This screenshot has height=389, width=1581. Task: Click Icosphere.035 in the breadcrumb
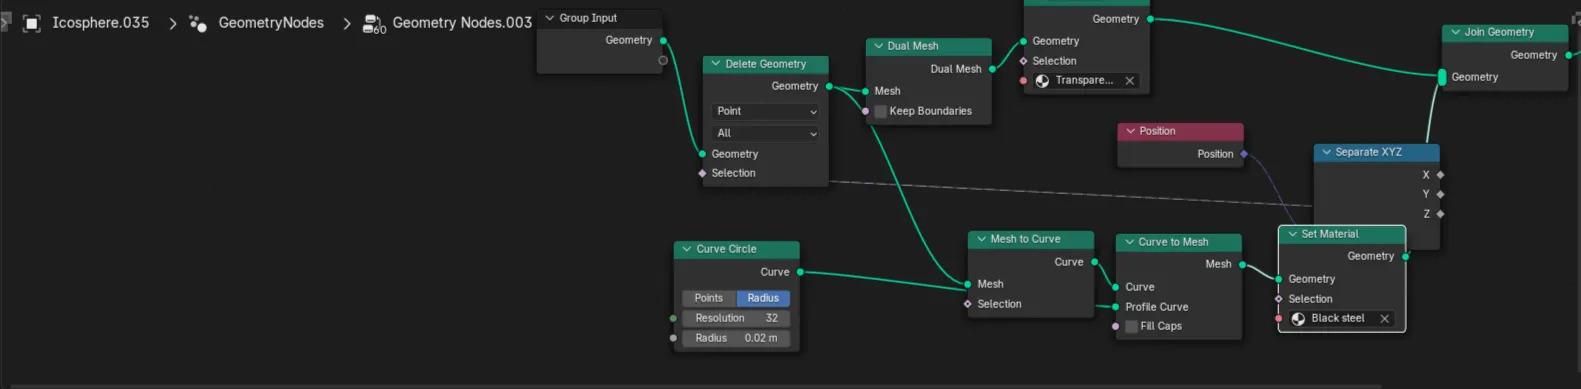tap(101, 22)
